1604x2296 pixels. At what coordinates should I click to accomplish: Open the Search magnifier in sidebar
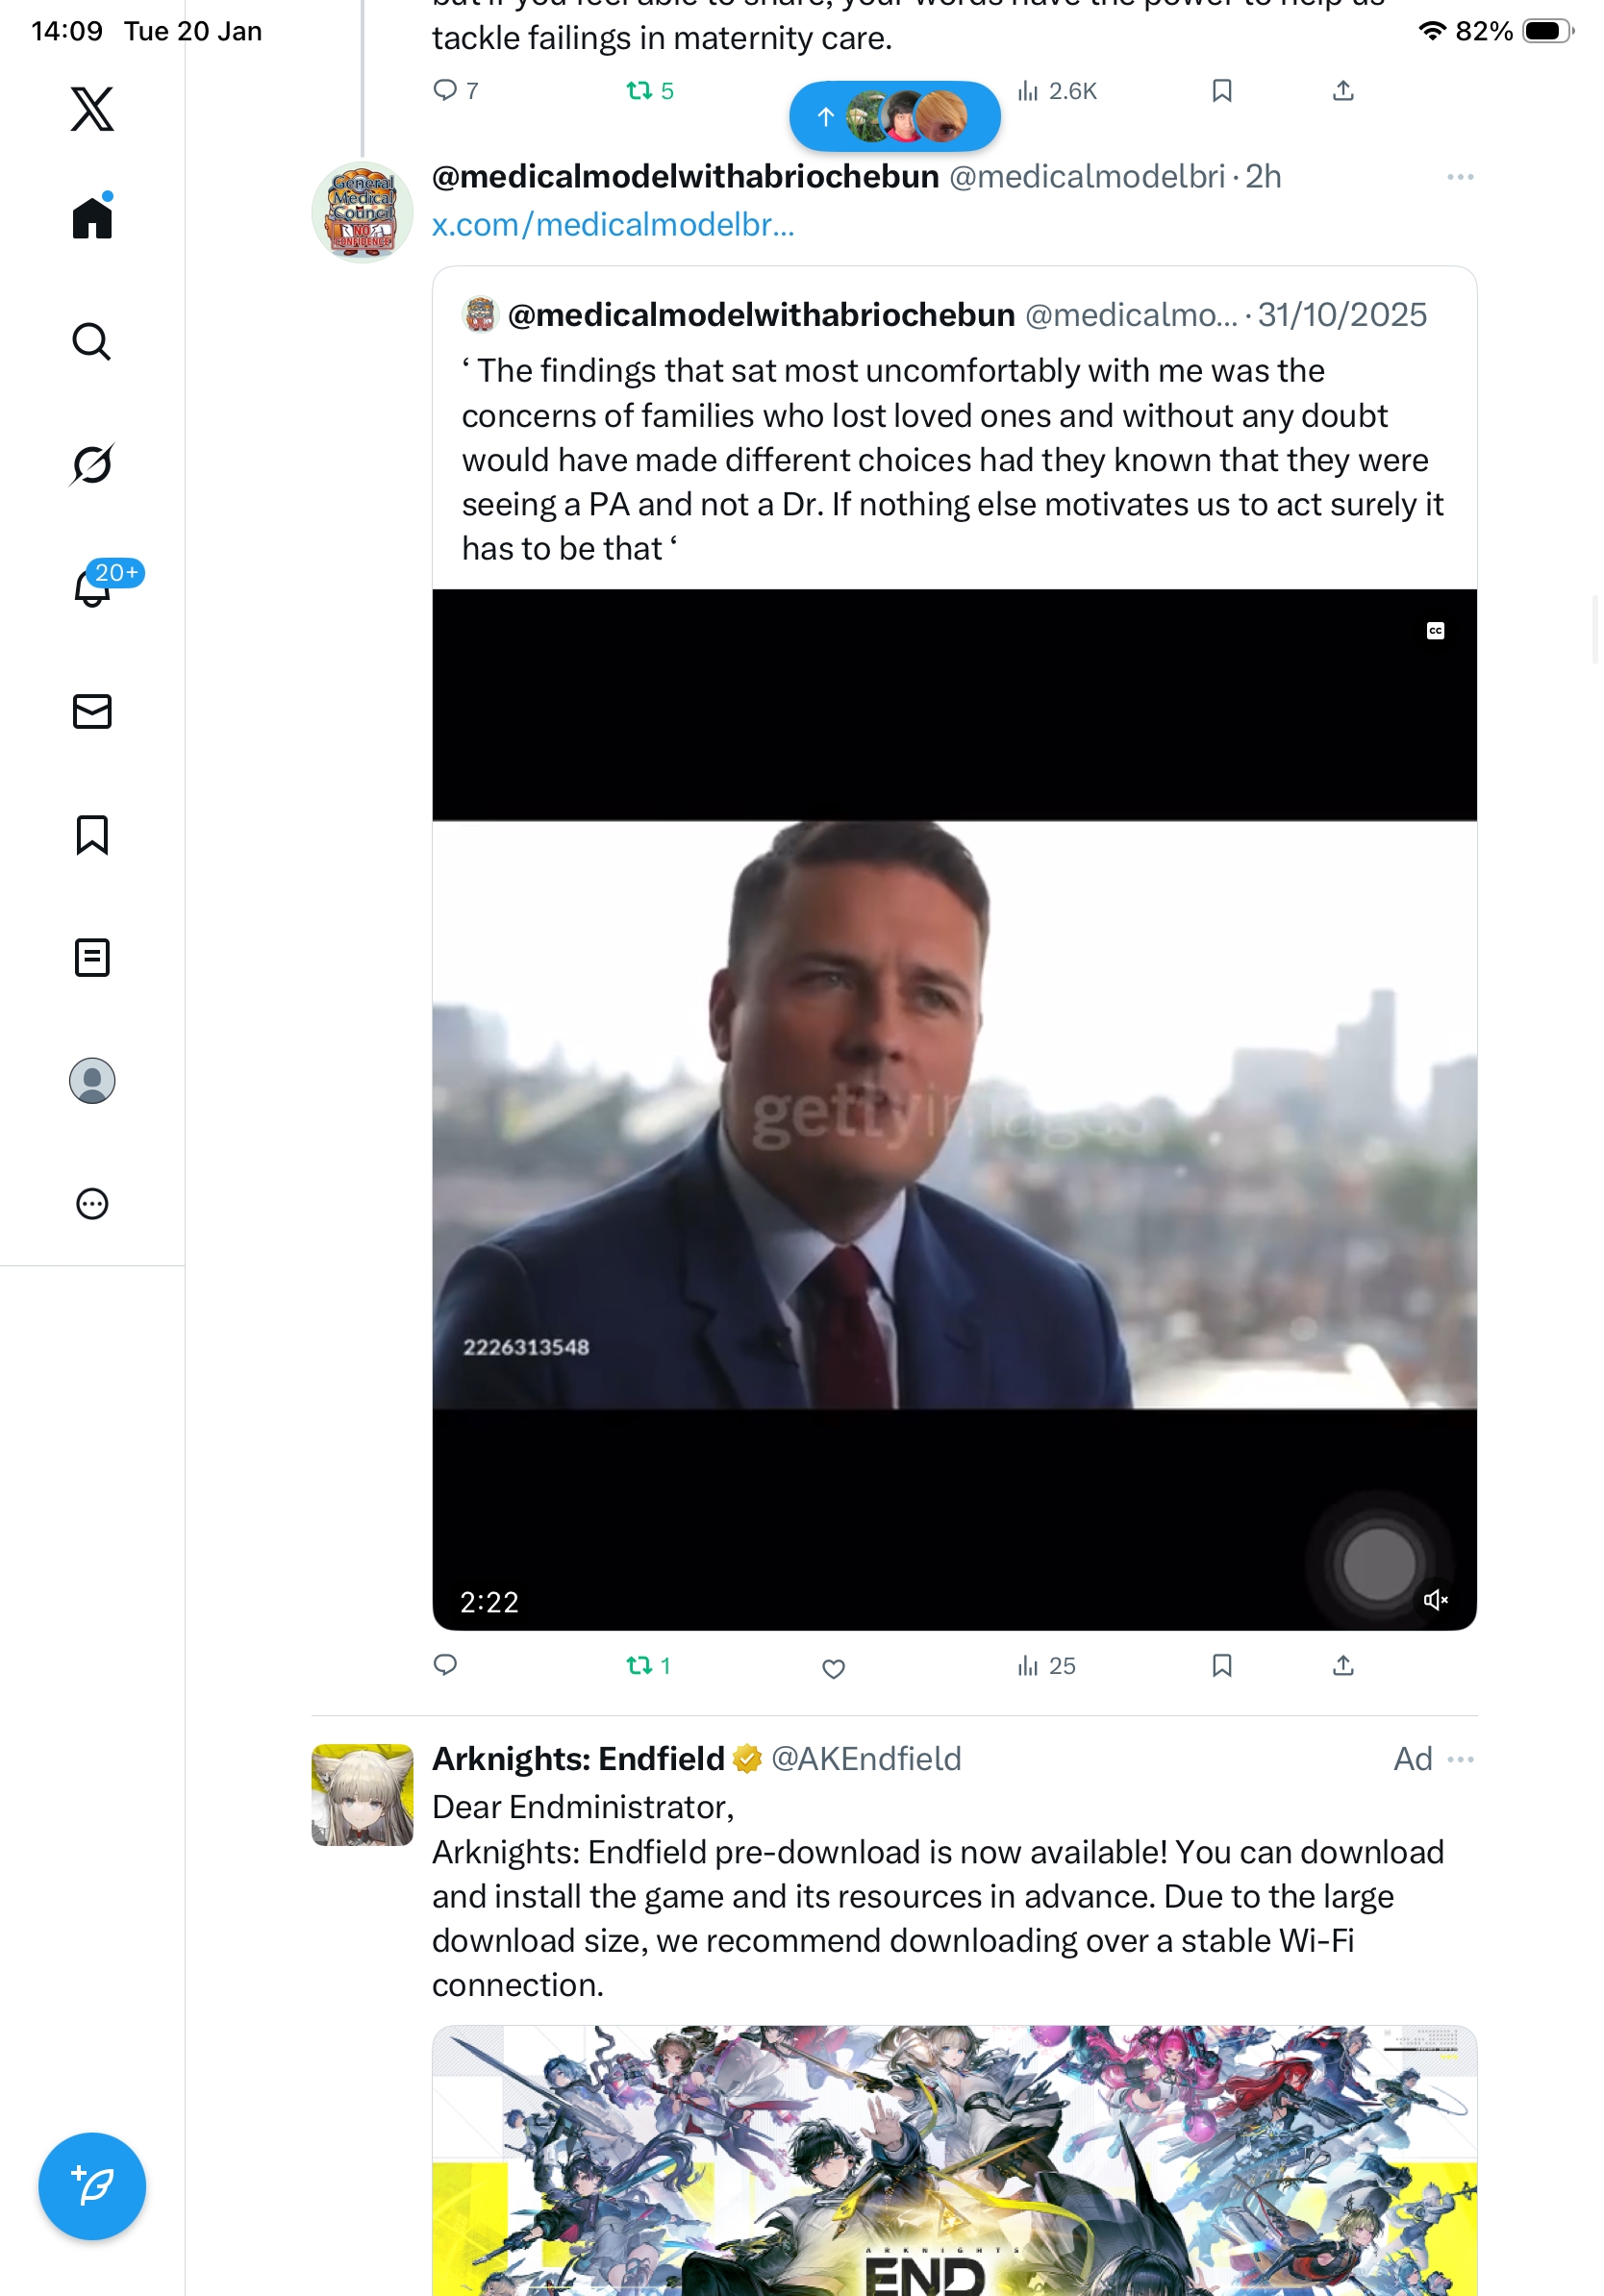(92, 342)
